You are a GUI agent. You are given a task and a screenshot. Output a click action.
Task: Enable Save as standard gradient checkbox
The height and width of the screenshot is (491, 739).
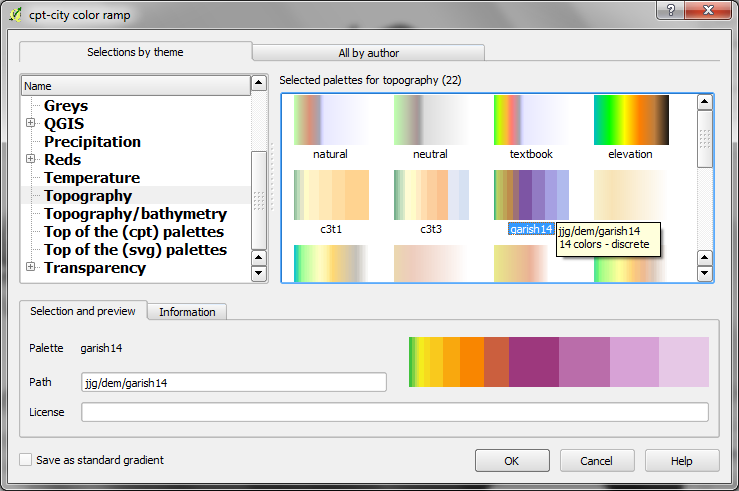coord(26,460)
